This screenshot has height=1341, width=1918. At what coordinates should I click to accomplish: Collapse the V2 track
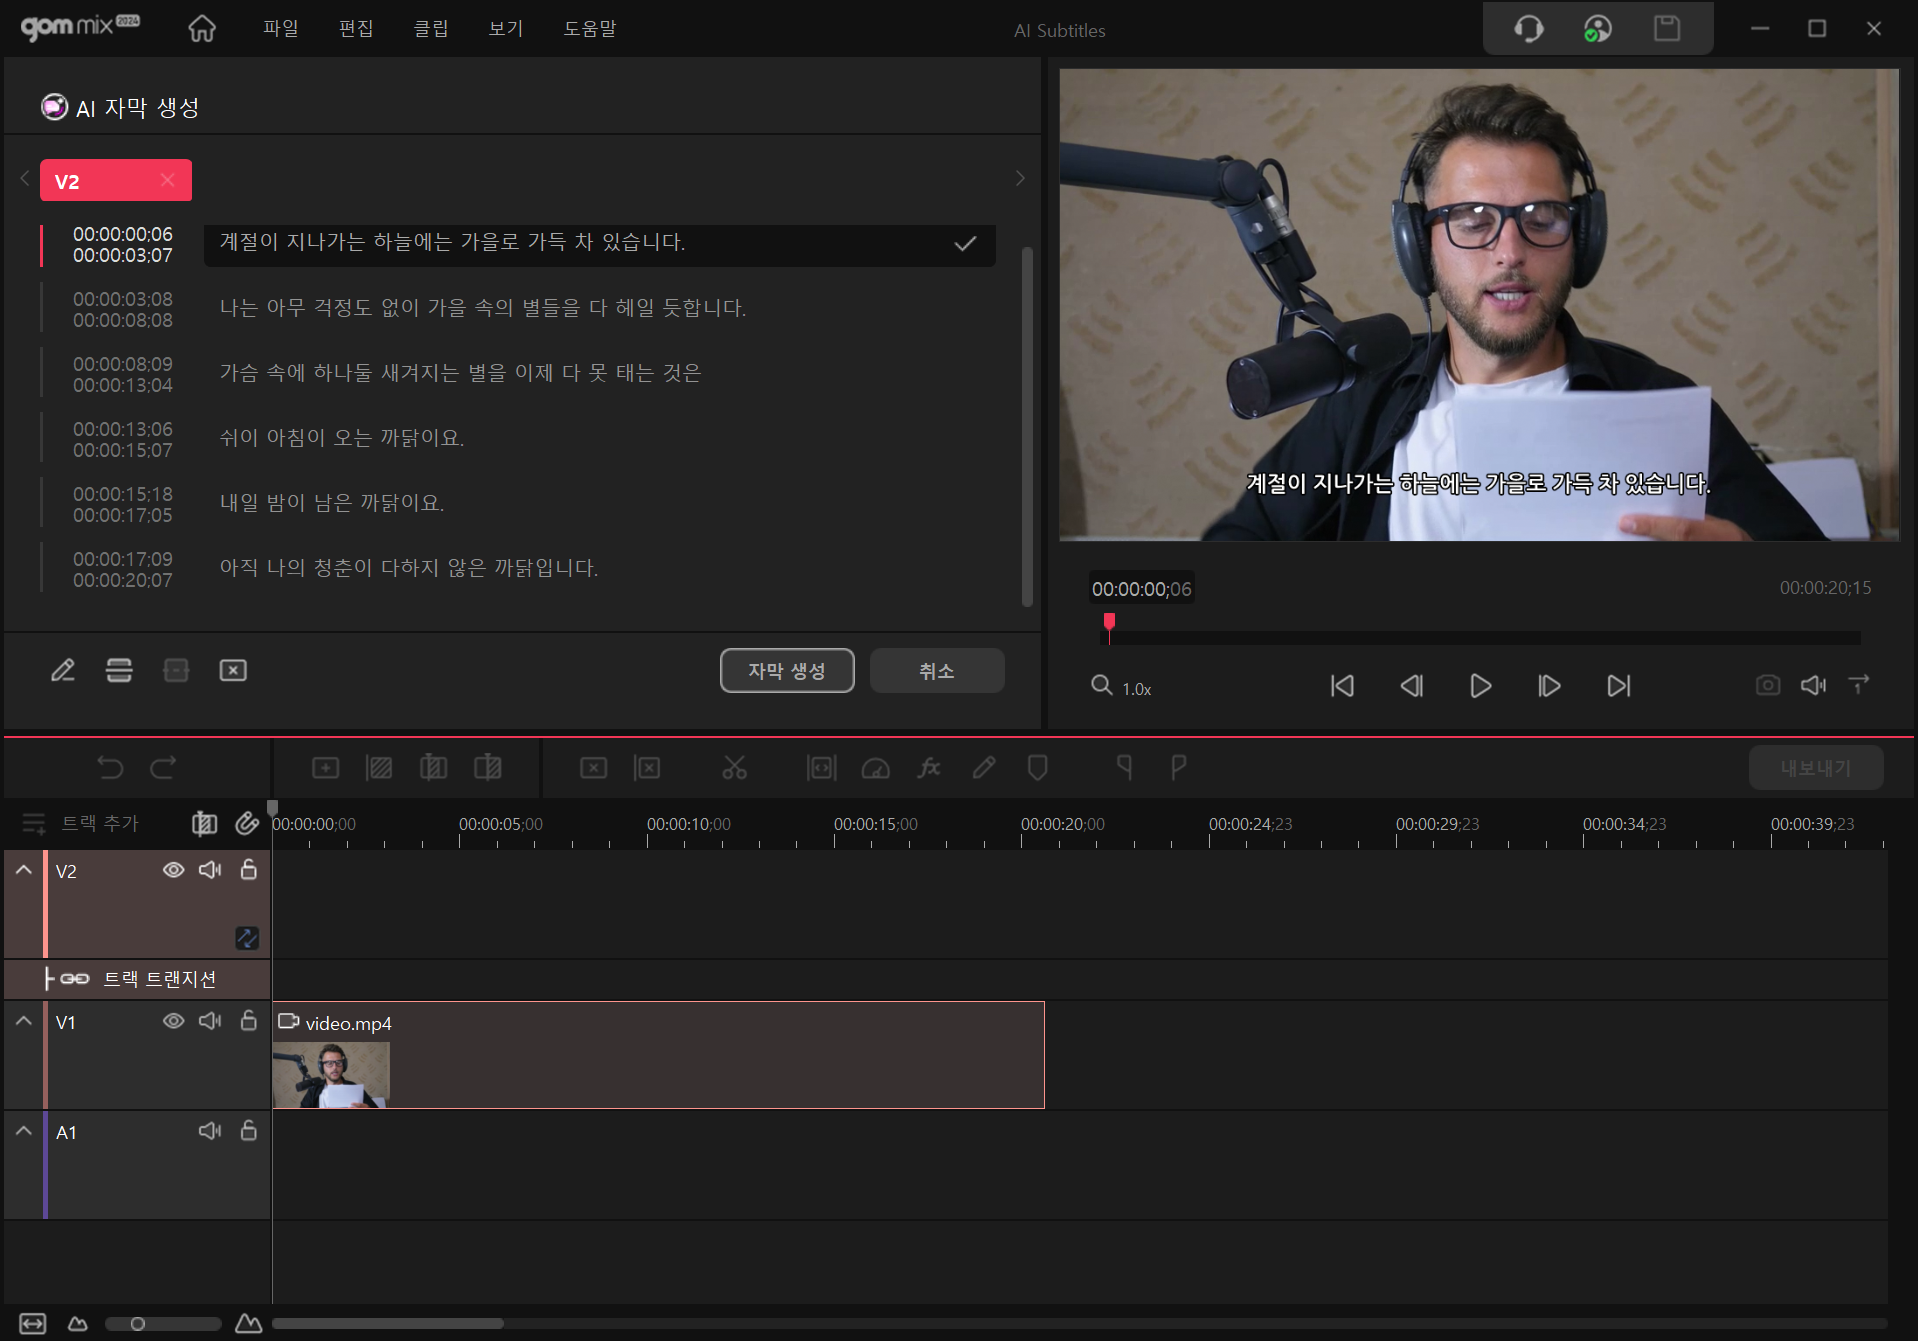point(24,870)
